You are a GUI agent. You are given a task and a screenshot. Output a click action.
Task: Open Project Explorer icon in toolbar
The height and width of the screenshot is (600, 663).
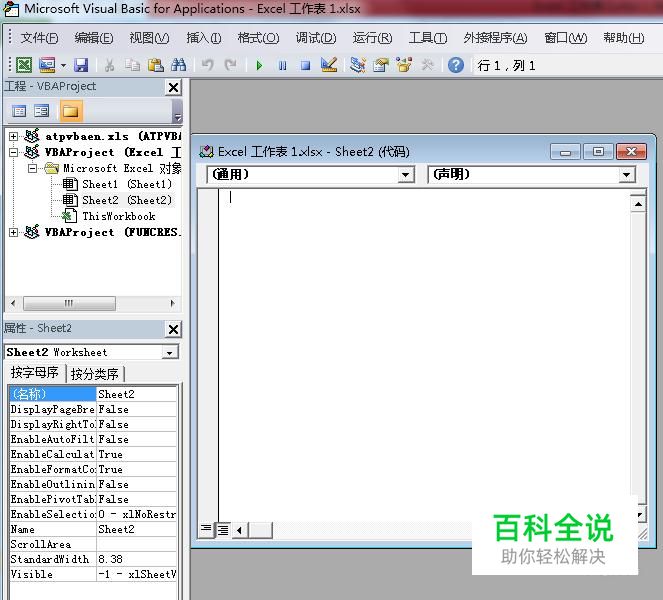click(x=358, y=65)
